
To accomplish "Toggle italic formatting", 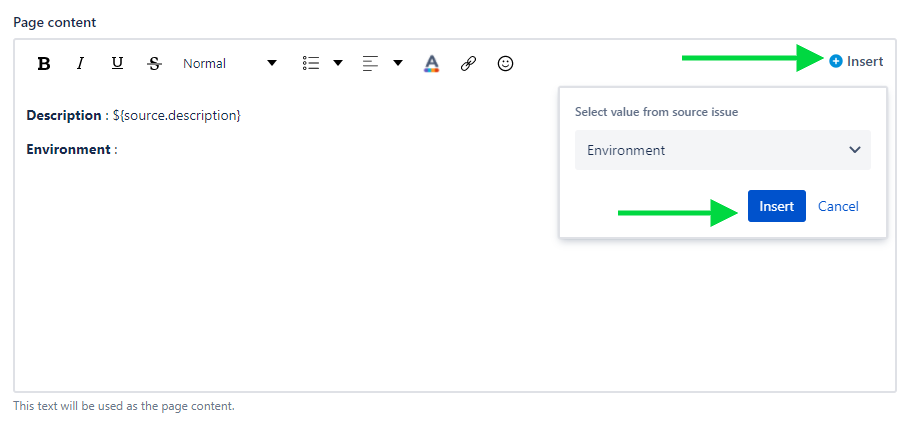I will click(x=80, y=63).
